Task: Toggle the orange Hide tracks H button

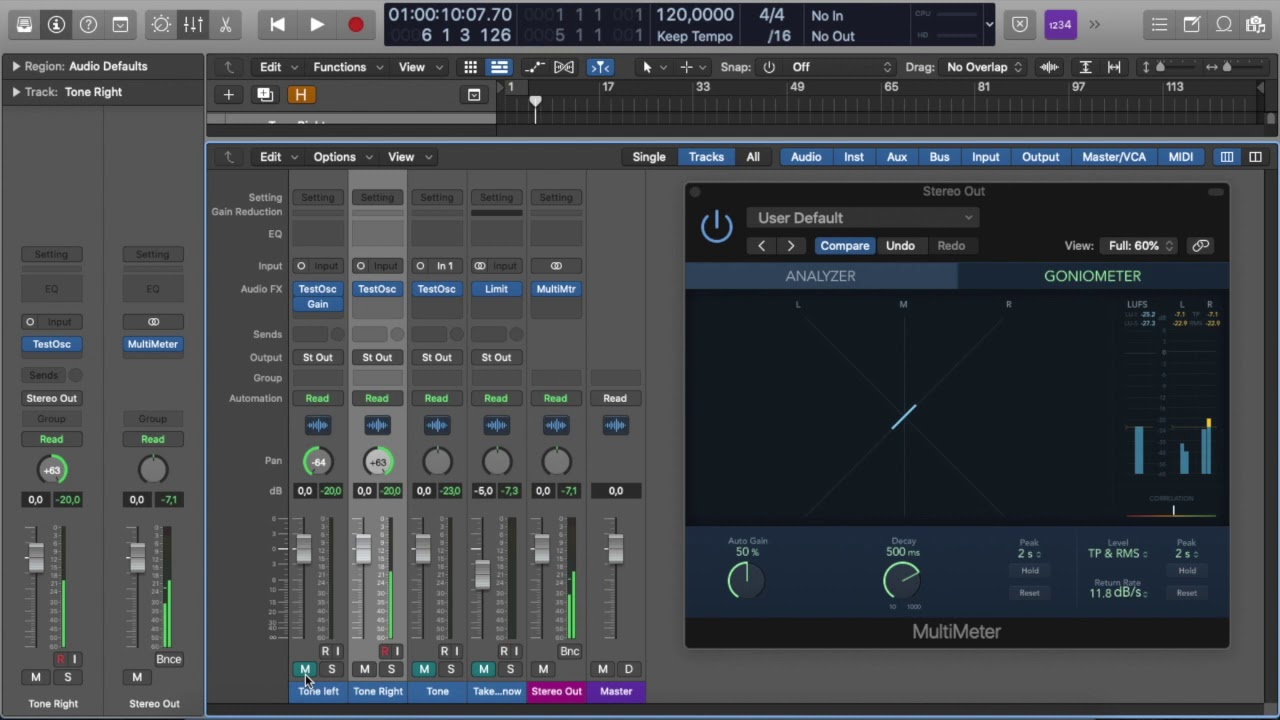Action: coord(301,95)
